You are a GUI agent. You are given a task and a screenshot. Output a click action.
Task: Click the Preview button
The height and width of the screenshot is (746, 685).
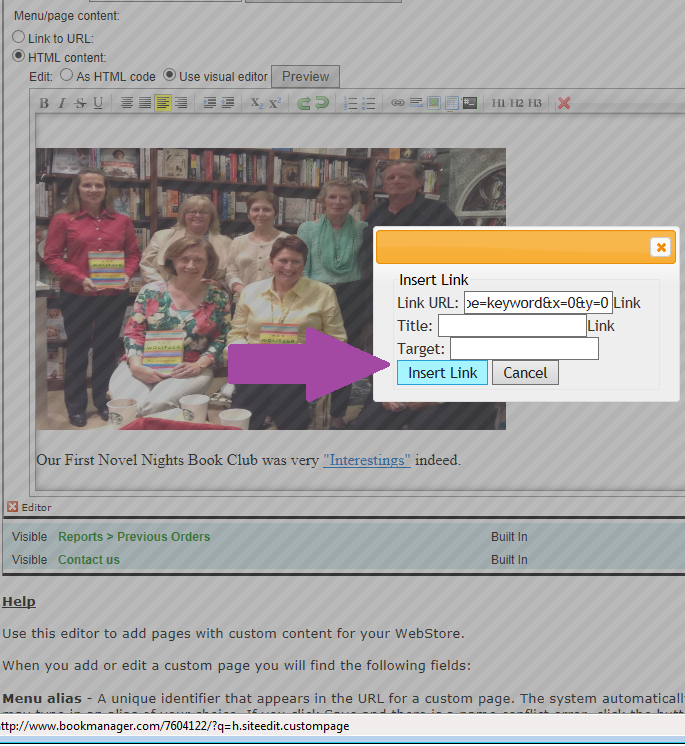coord(305,76)
